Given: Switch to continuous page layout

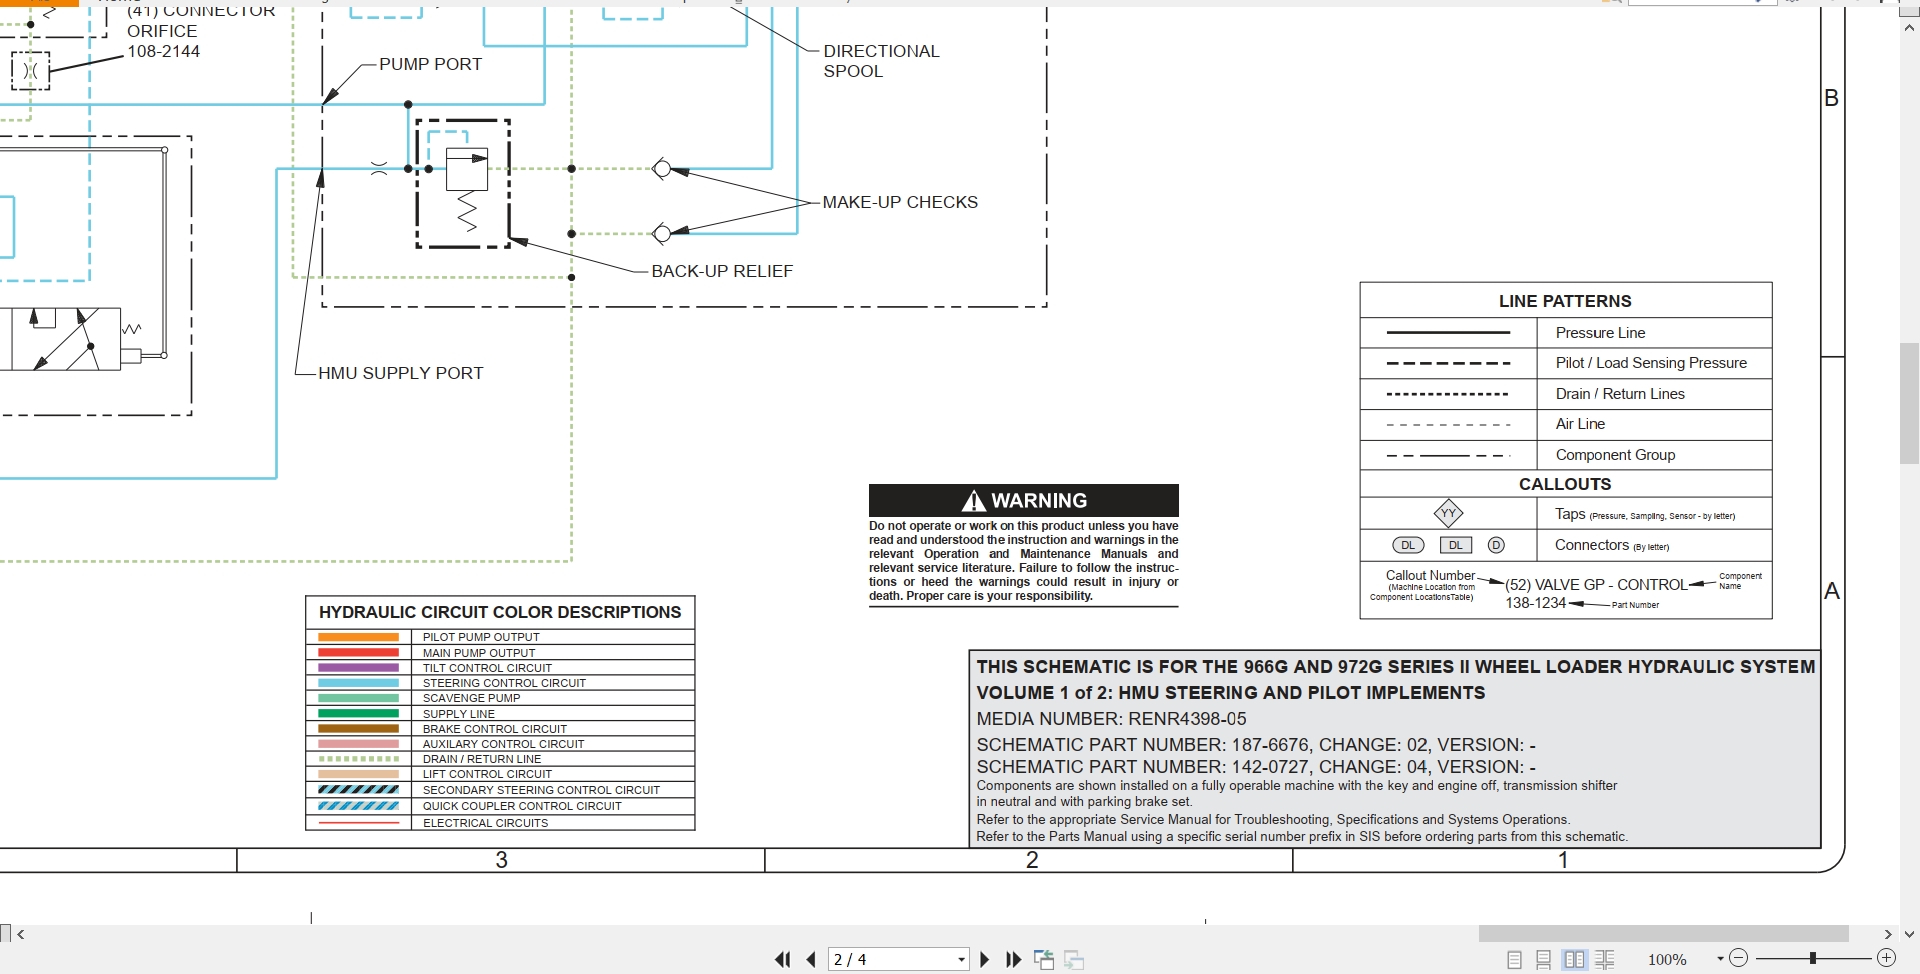Looking at the screenshot, I should pyautogui.click(x=1544, y=960).
